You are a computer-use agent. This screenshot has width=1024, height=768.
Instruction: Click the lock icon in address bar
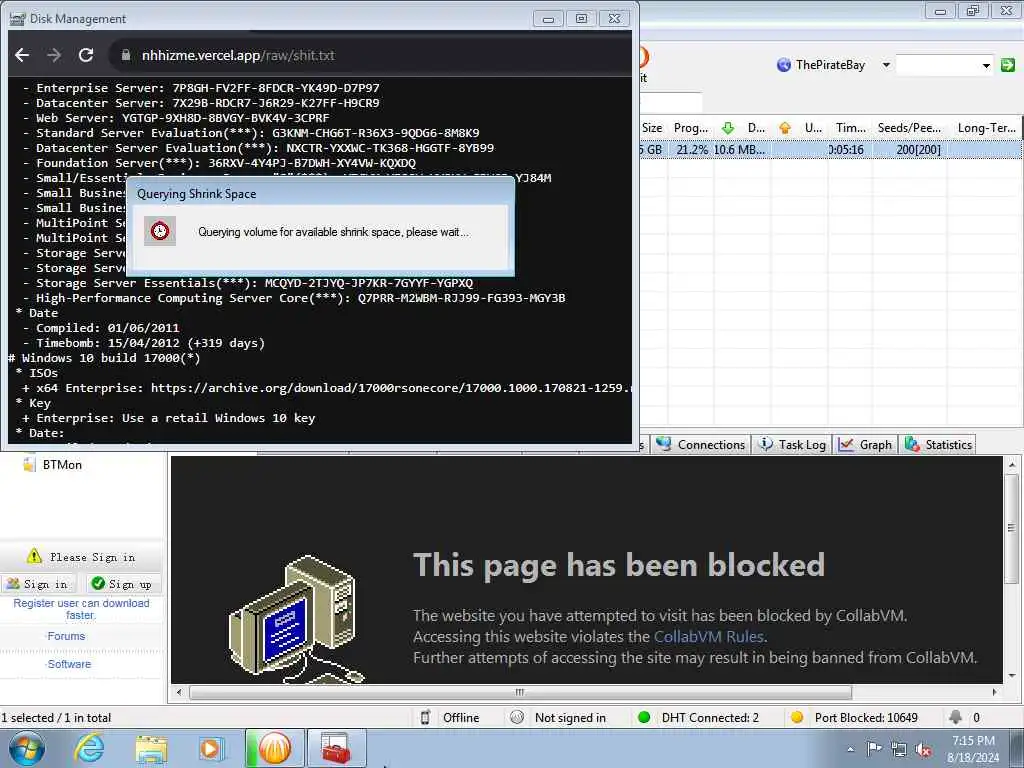point(125,56)
